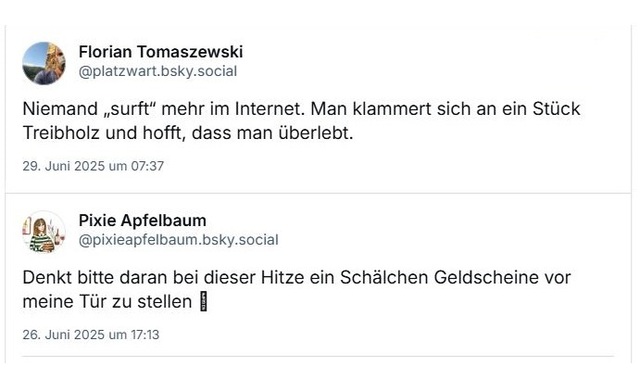Open the @pixieapfelbaum.bsky.social handle

tap(178, 240)
